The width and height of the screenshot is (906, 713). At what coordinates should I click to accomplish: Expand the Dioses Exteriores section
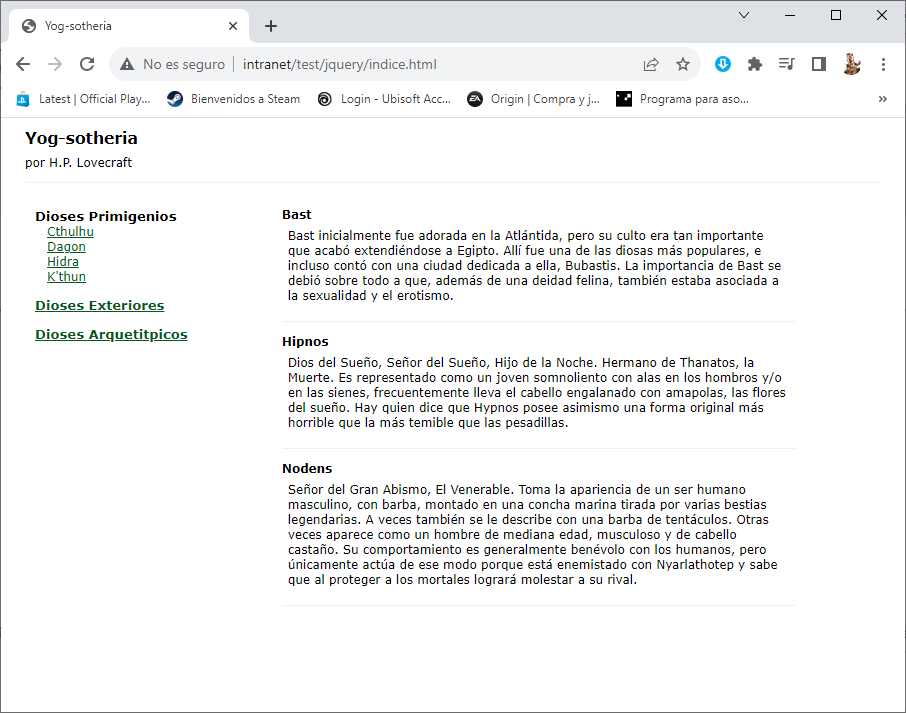click(99, 306)
